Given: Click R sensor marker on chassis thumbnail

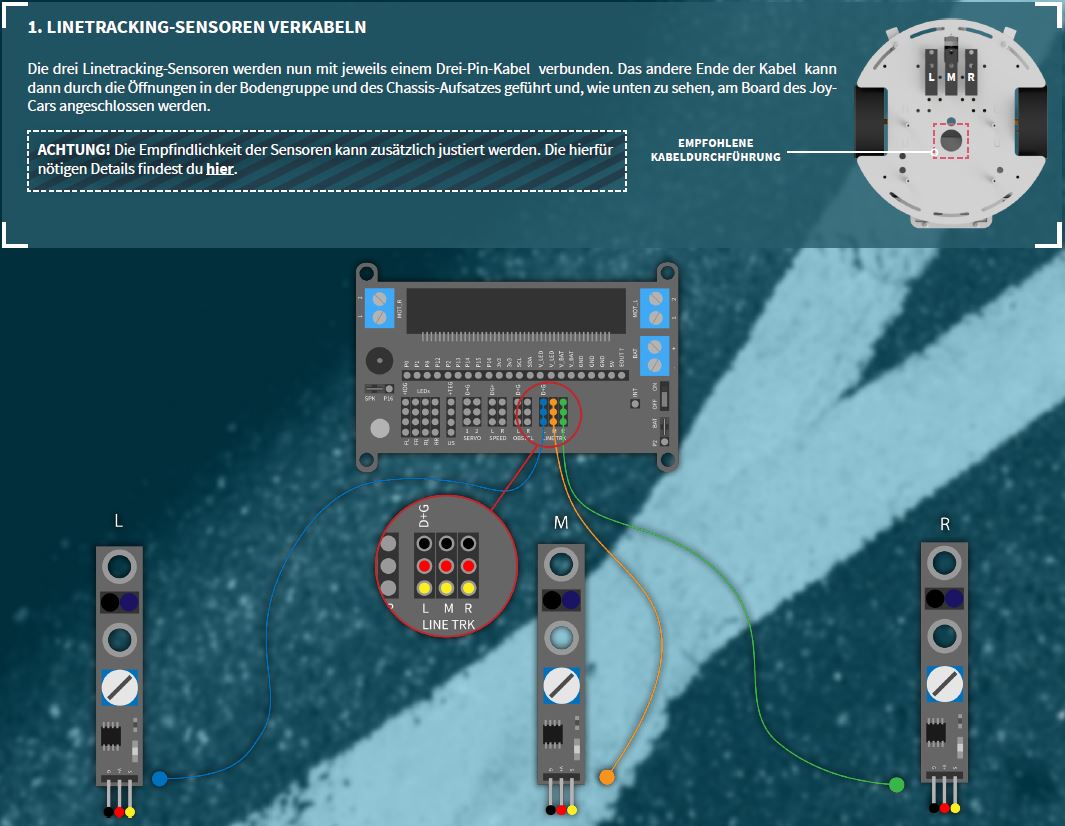Looking at the screenshot, I should (x=971, y=73).
